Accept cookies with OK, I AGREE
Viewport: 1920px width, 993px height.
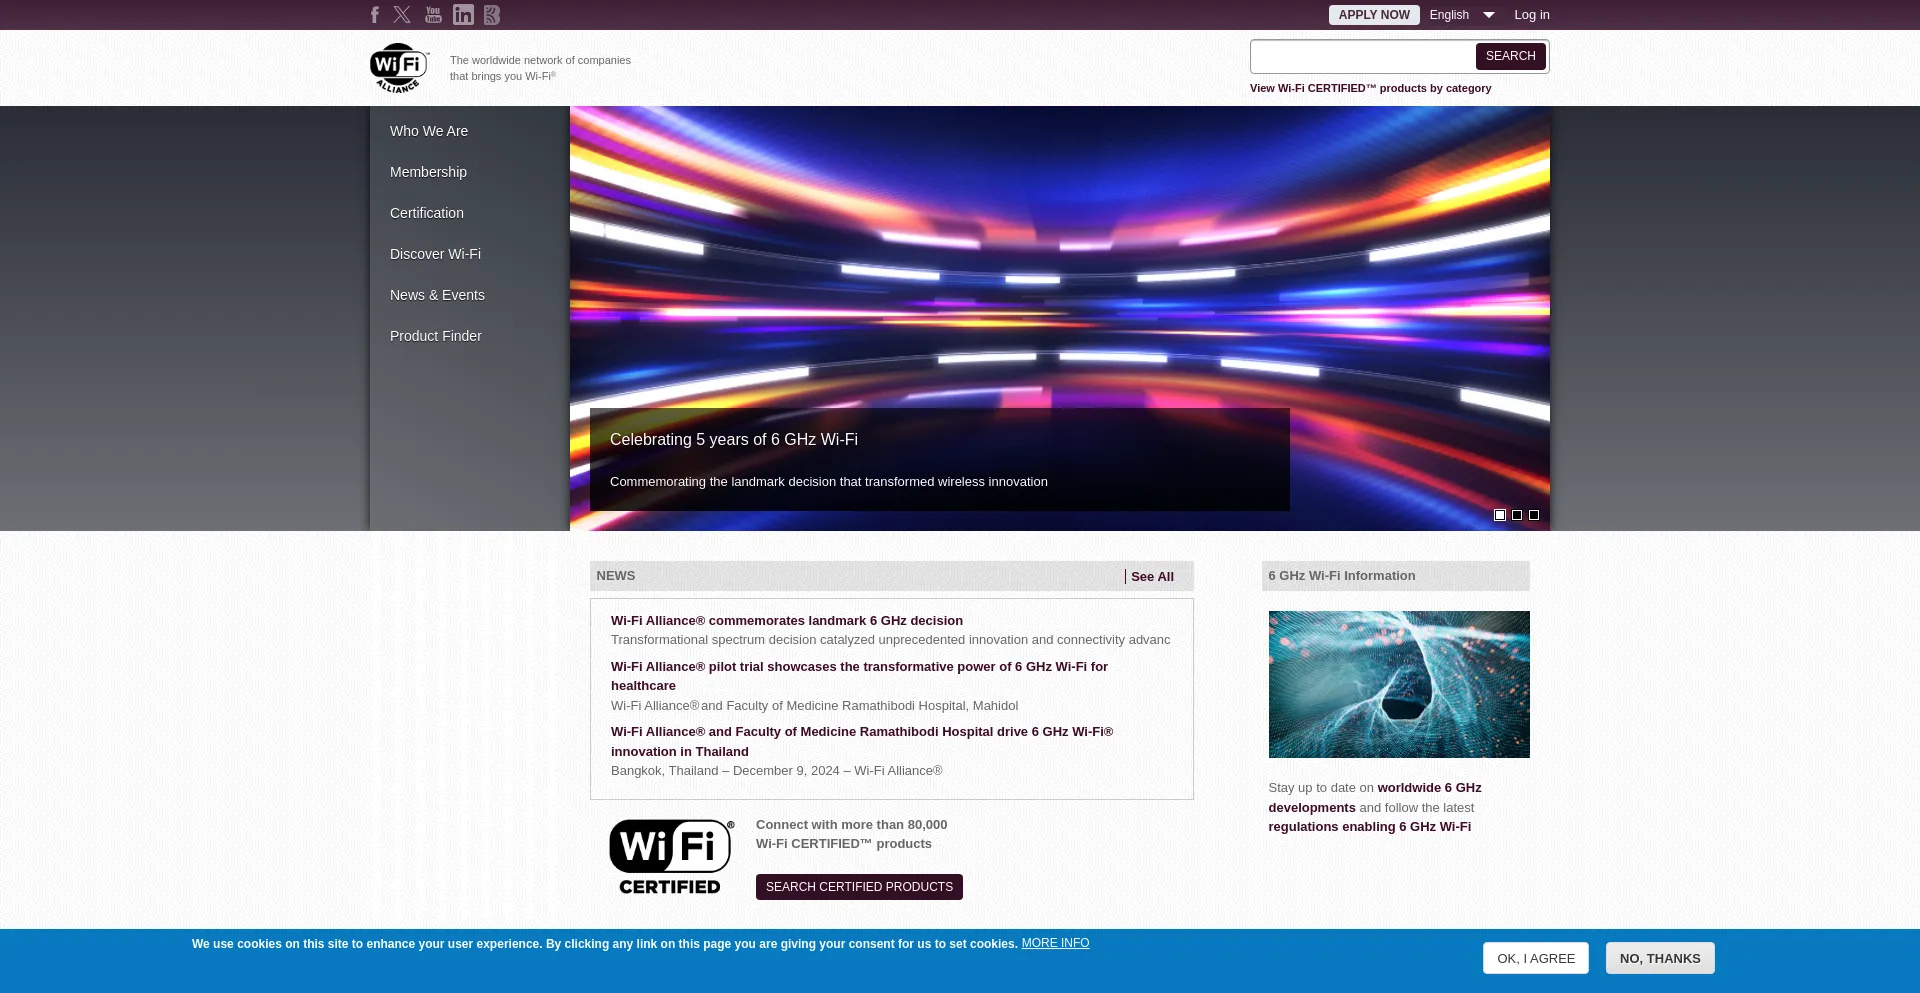pyautogui.click(x=1535, y=958)
